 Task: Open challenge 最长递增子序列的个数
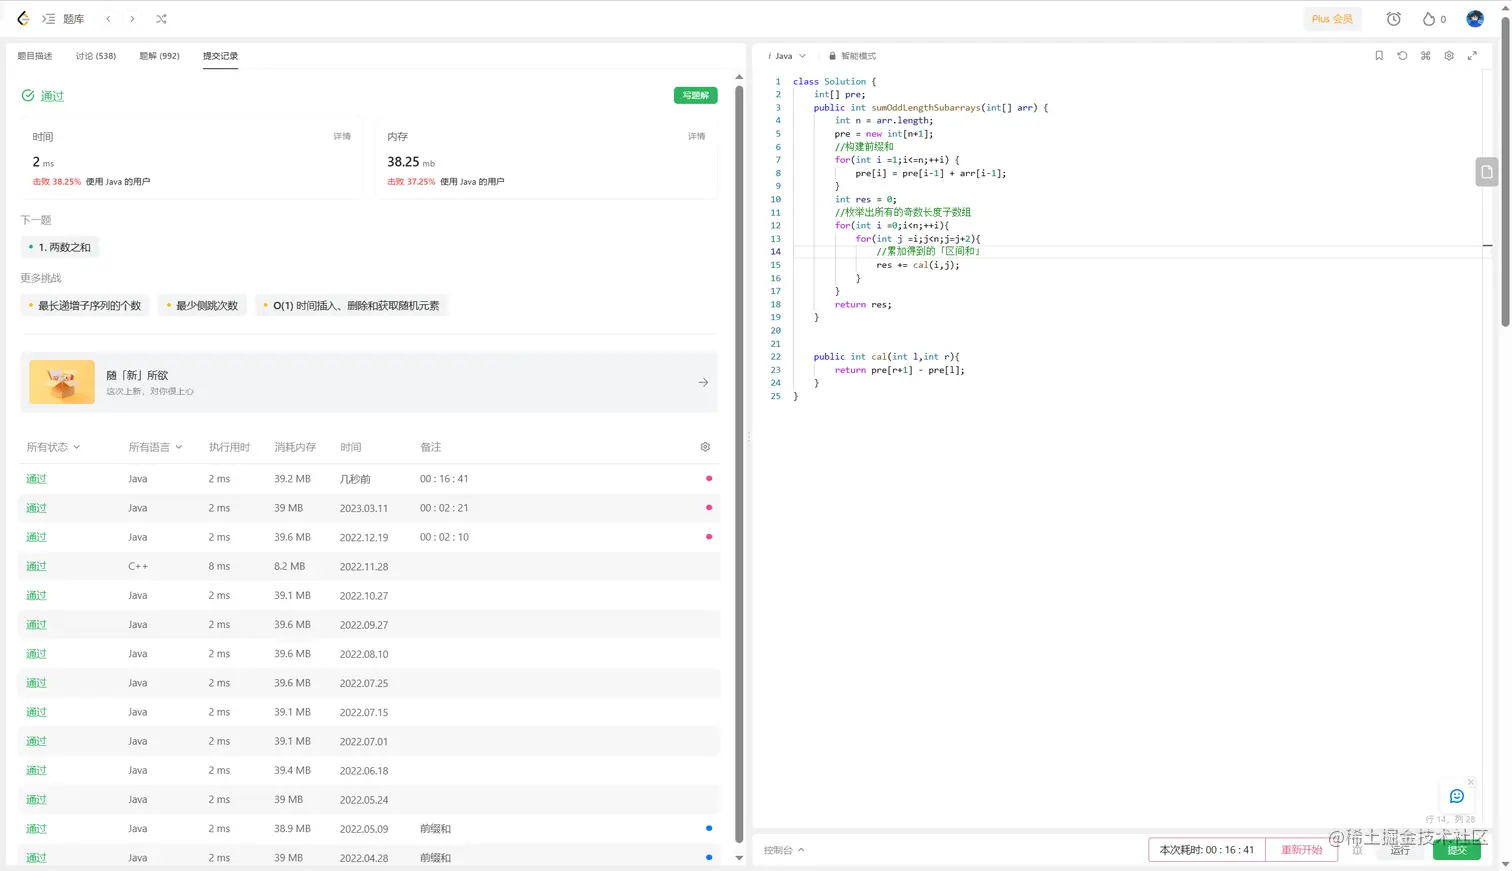click(x=85, y=306)
